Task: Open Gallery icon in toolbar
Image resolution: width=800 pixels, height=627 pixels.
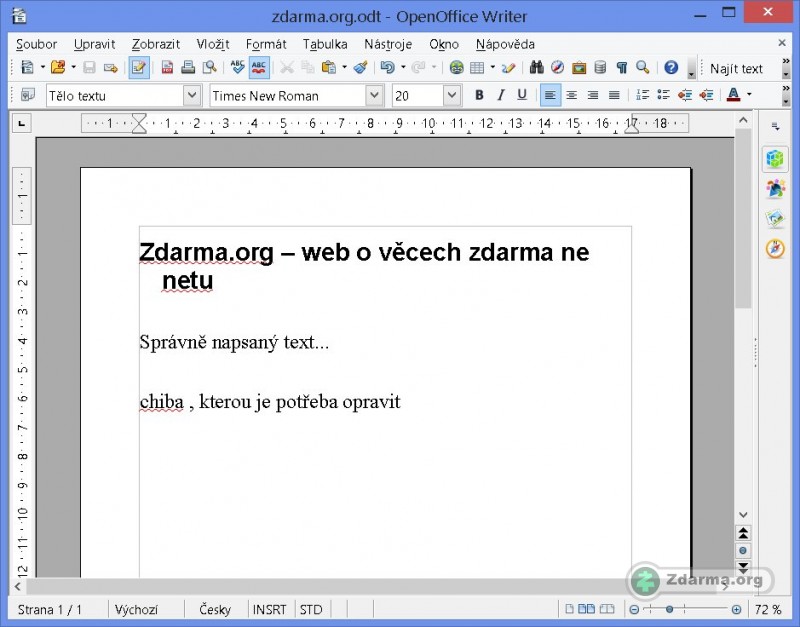Action: pyautogui.click(x=579, y=67)
